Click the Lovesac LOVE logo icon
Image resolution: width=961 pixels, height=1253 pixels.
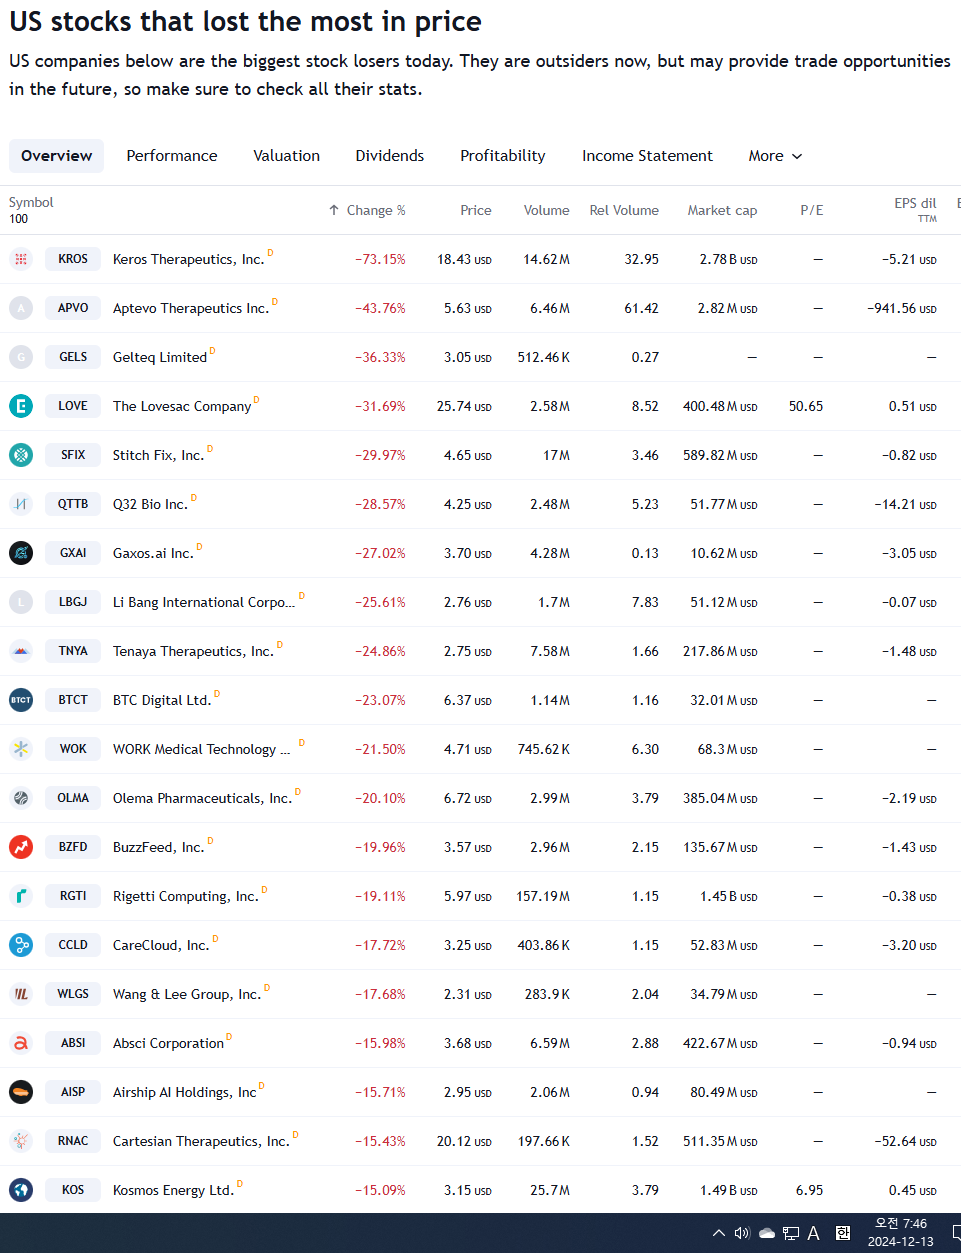pyautogui.click(x=21, y=406)
